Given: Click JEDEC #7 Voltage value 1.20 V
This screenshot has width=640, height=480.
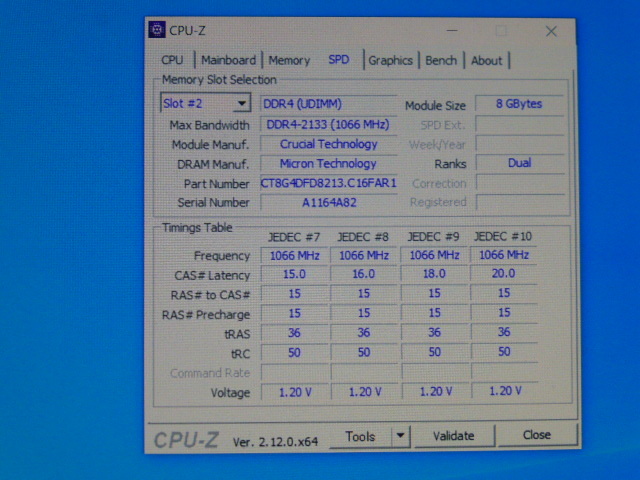Looking at the screenshot, I should (x=295, y=392).
